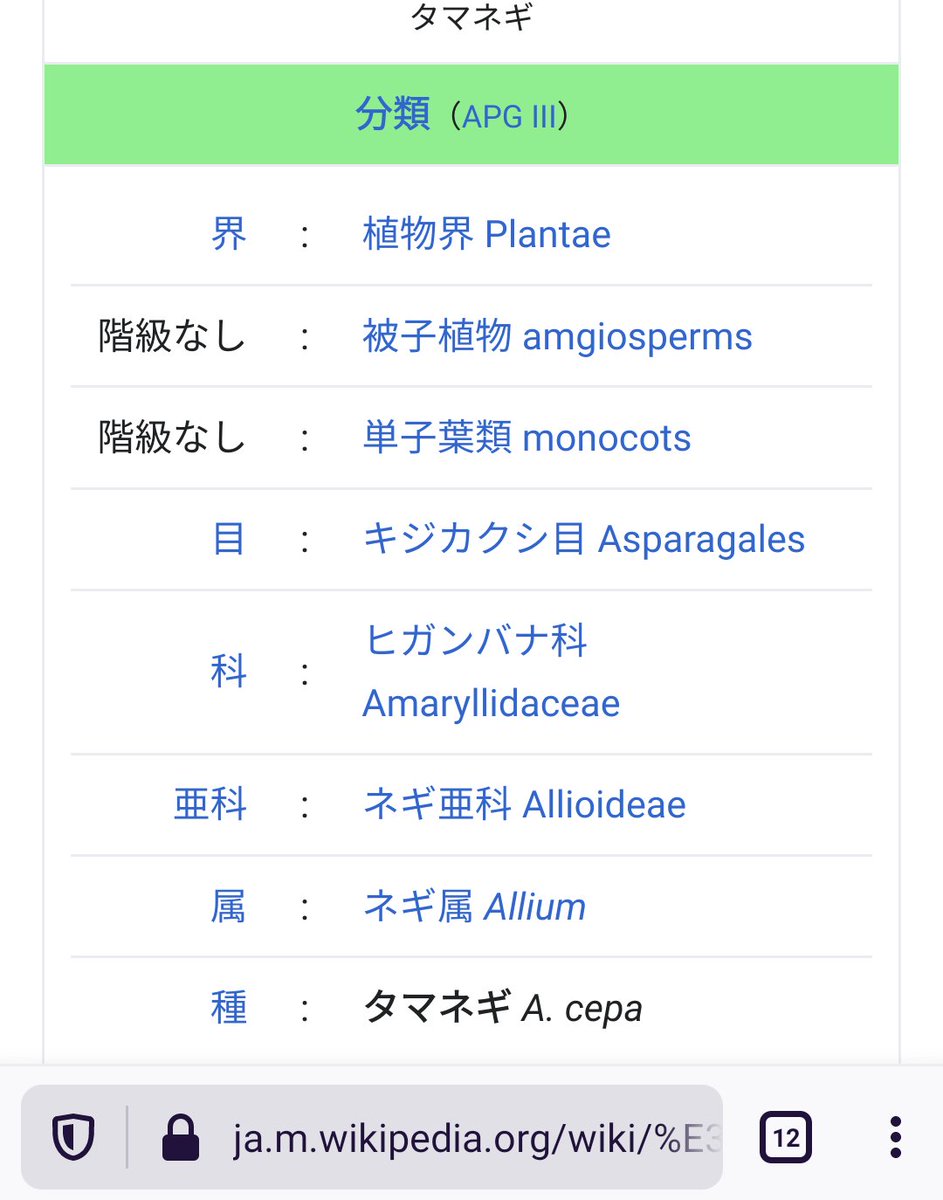Follow the ヒガンバナ科 Amaryllidaceae link
This screenshot has width=943, height=1200.
490,672
